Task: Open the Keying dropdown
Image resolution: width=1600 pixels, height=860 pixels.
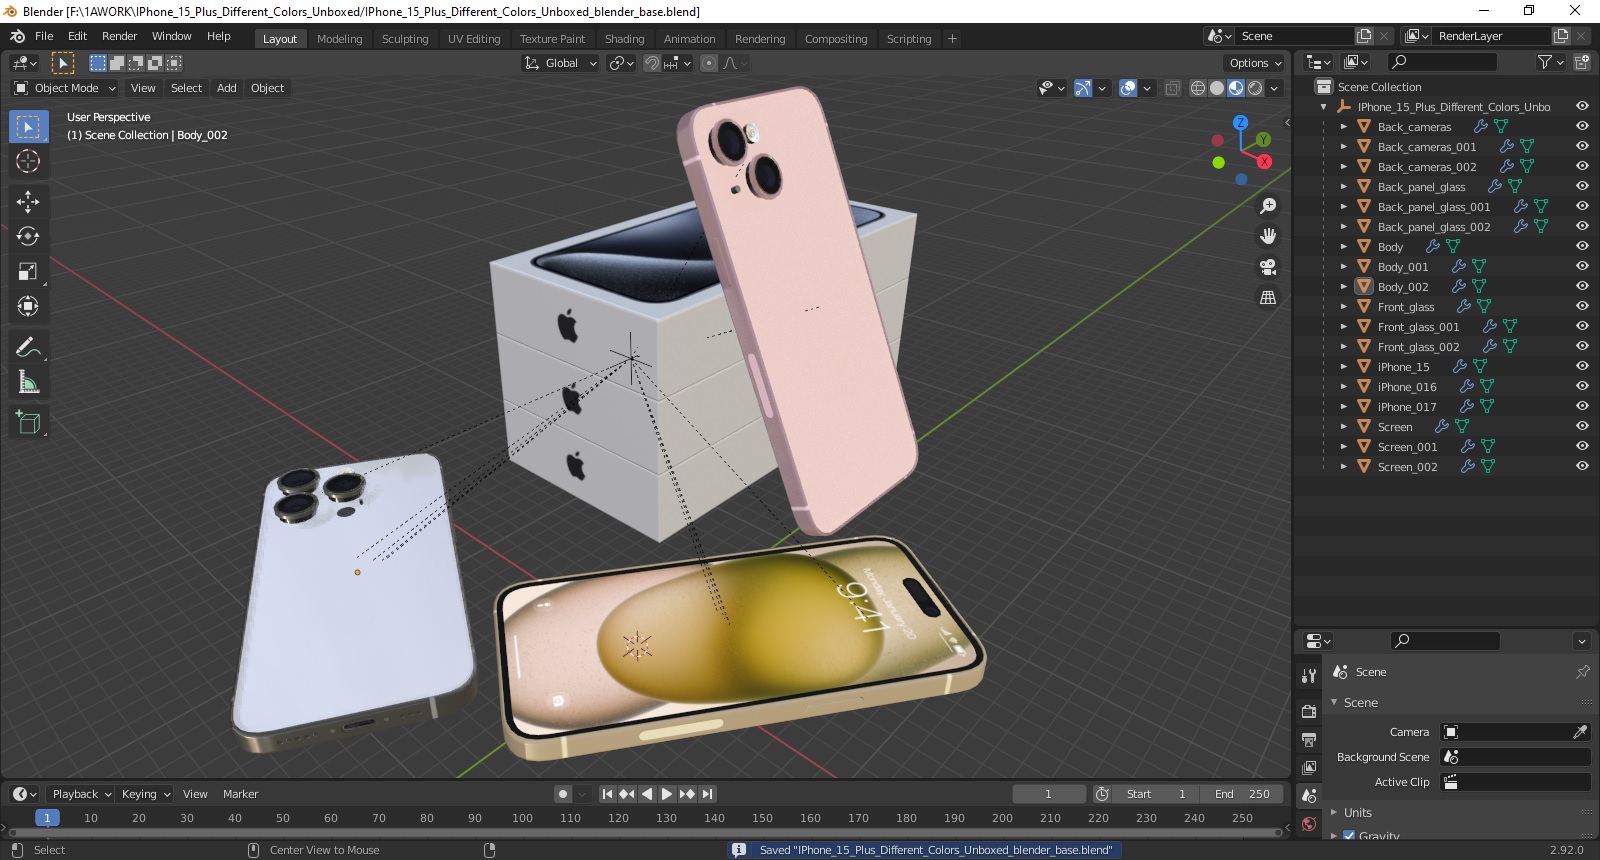Action: click(145, 794)
